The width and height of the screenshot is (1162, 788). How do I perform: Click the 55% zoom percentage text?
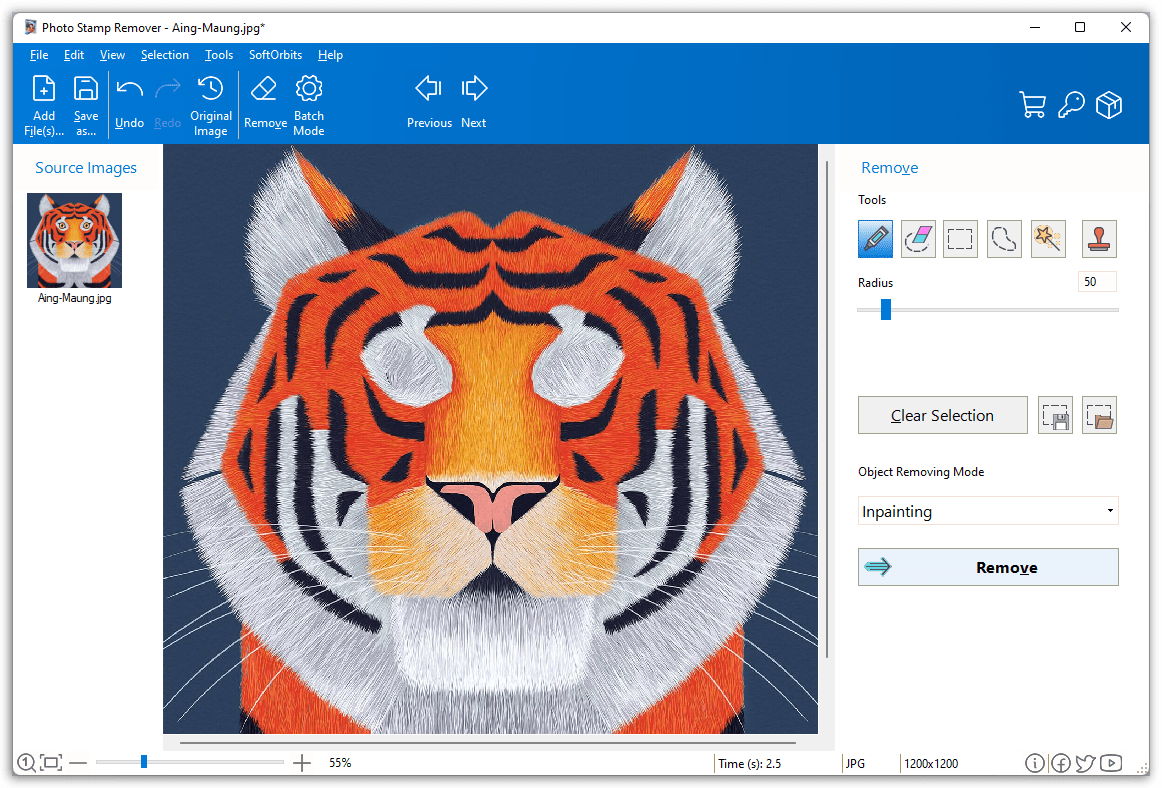tap(340, 763)
